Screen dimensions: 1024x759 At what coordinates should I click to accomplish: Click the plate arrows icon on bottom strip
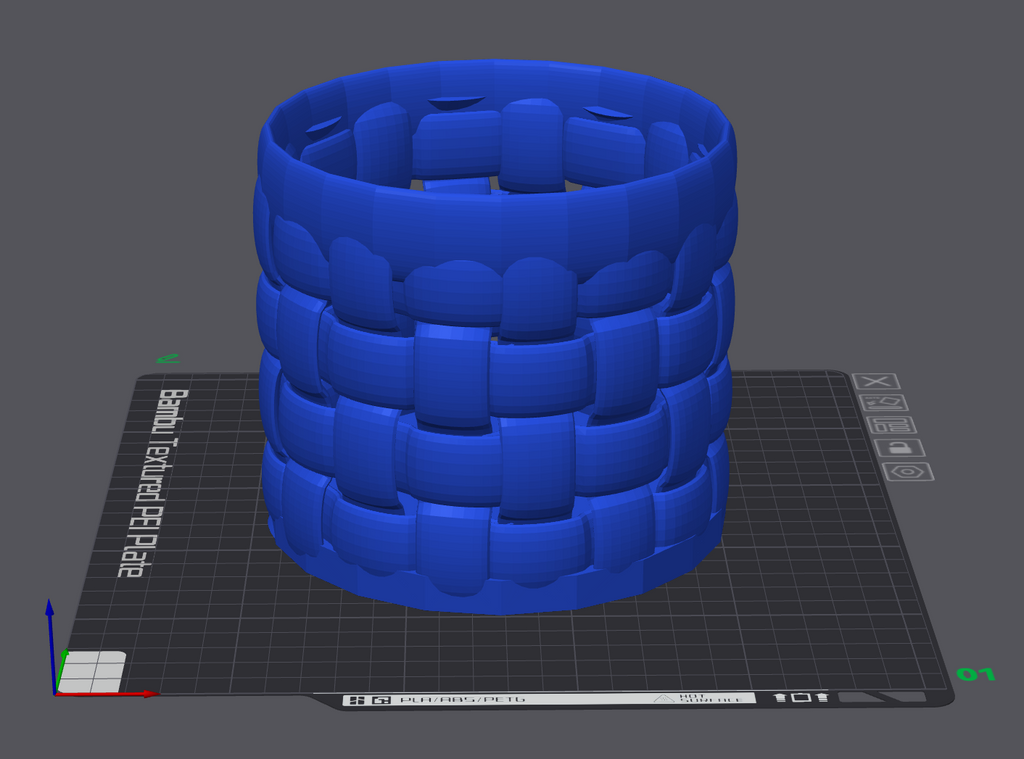click(x=801, y=698)
